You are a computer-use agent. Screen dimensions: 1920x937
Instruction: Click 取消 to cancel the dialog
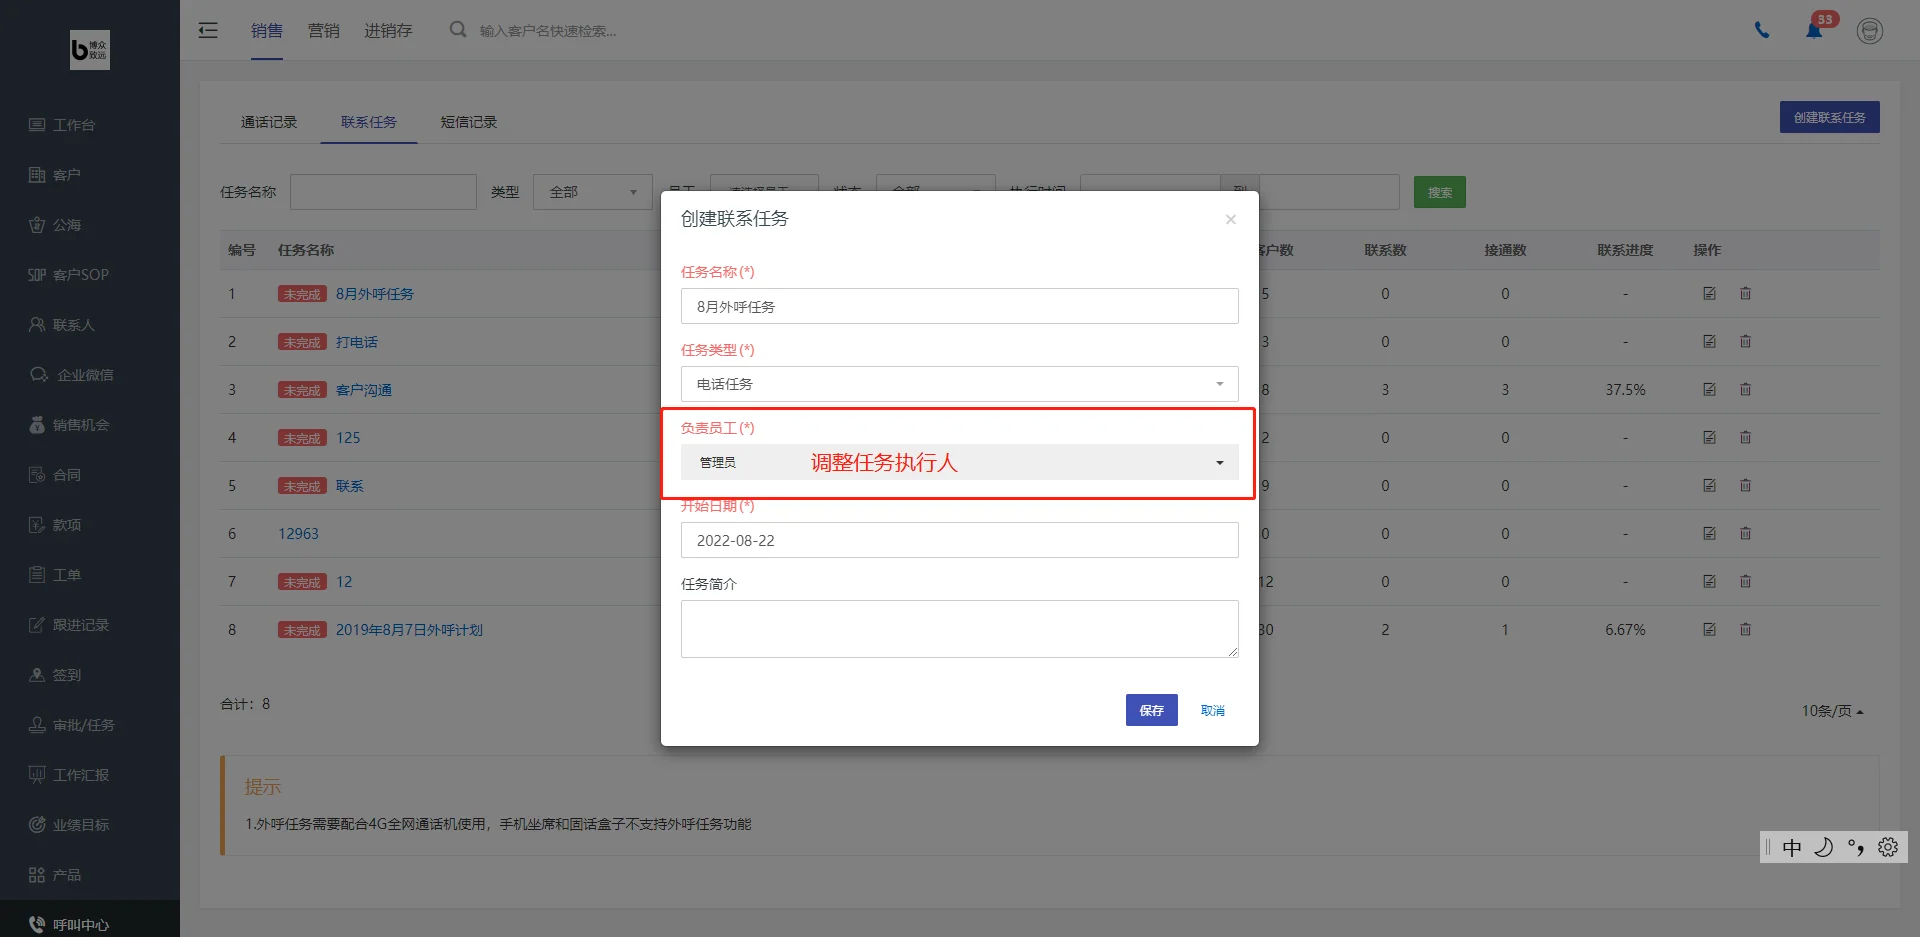click(x=1213, y=710)
